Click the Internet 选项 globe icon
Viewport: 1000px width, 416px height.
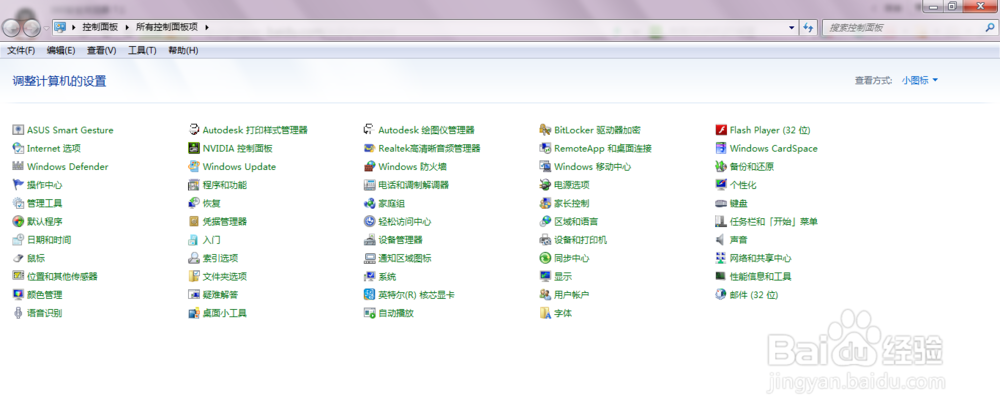[18, 149]
